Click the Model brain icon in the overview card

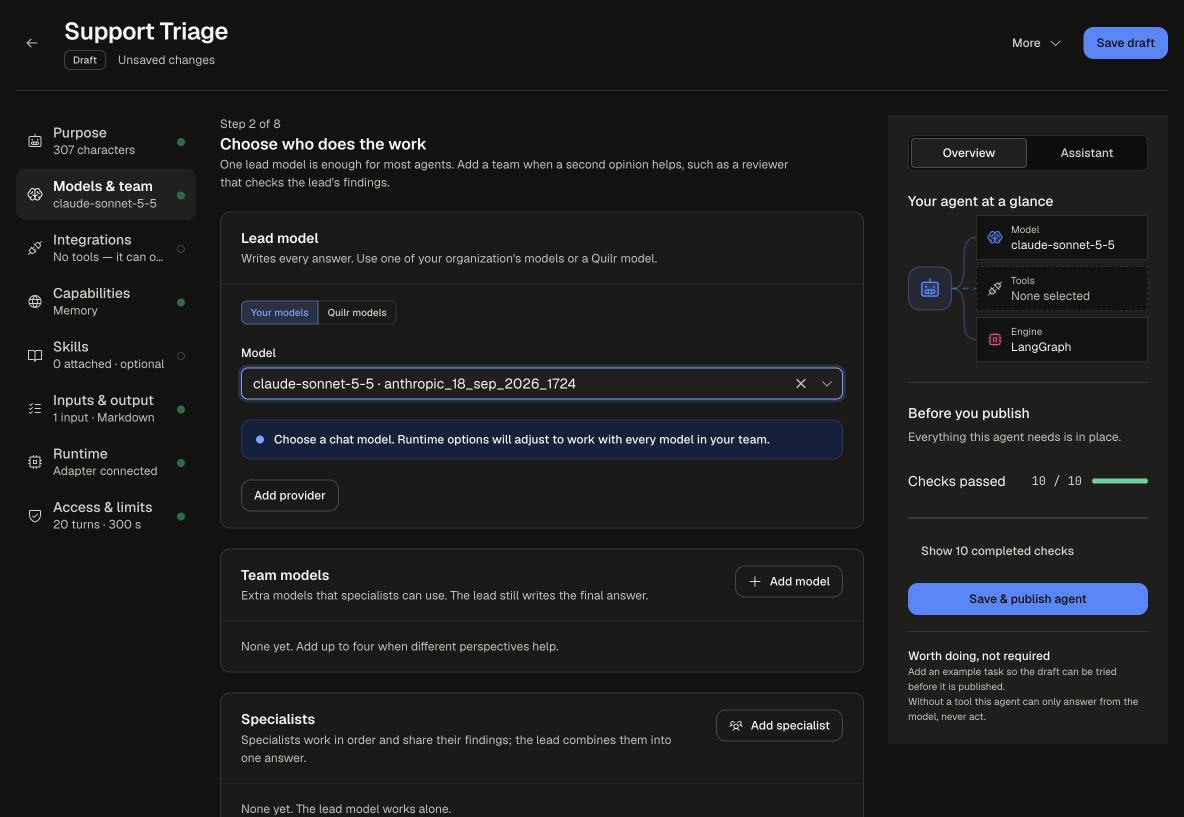click(994, 238)
